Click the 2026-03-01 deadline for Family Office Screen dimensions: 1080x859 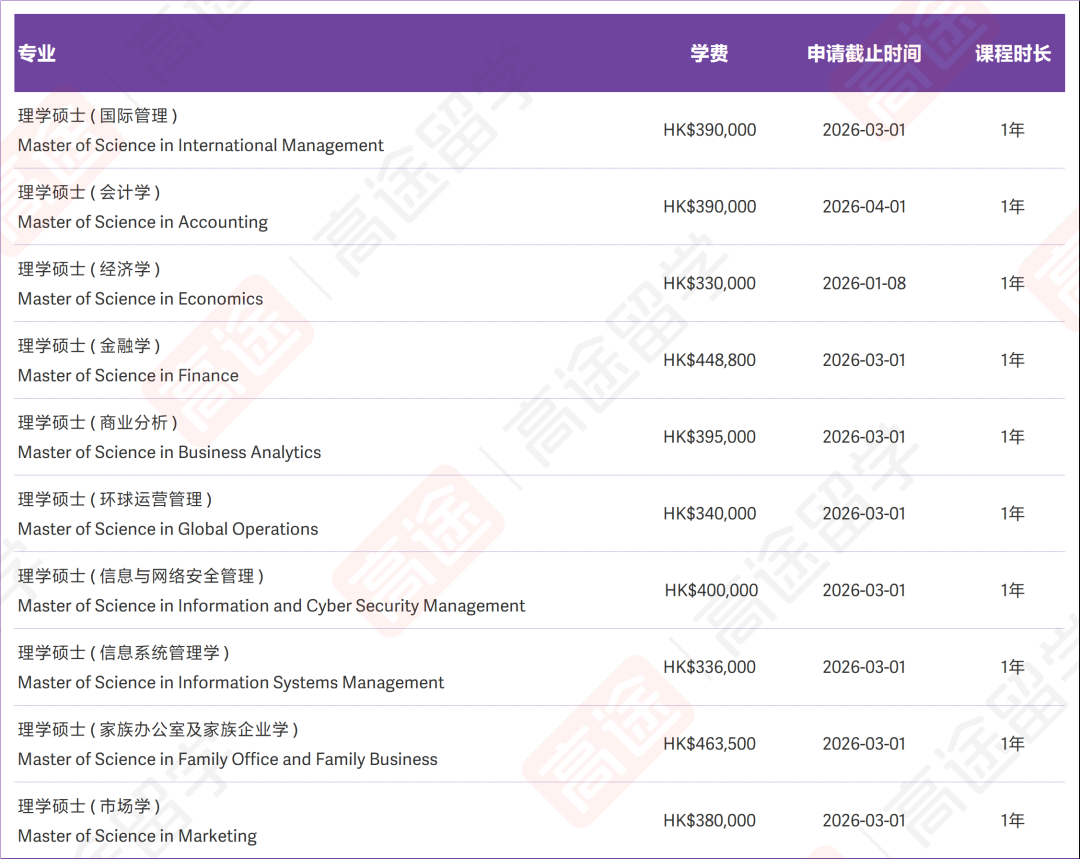tap(864, 744)
